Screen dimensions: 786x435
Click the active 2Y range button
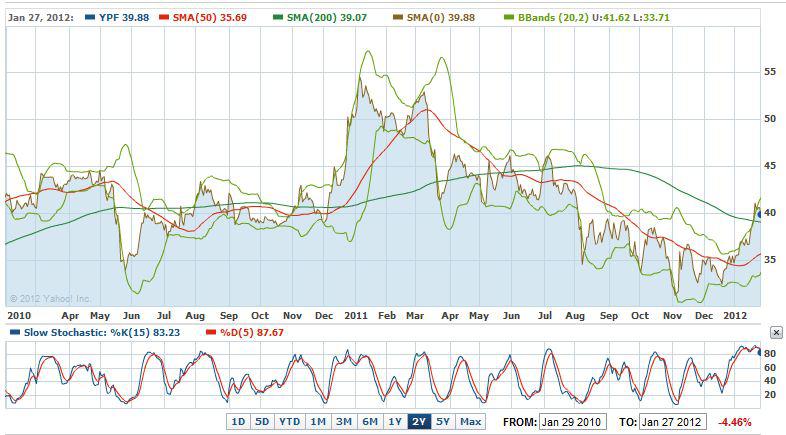point(419,422)
